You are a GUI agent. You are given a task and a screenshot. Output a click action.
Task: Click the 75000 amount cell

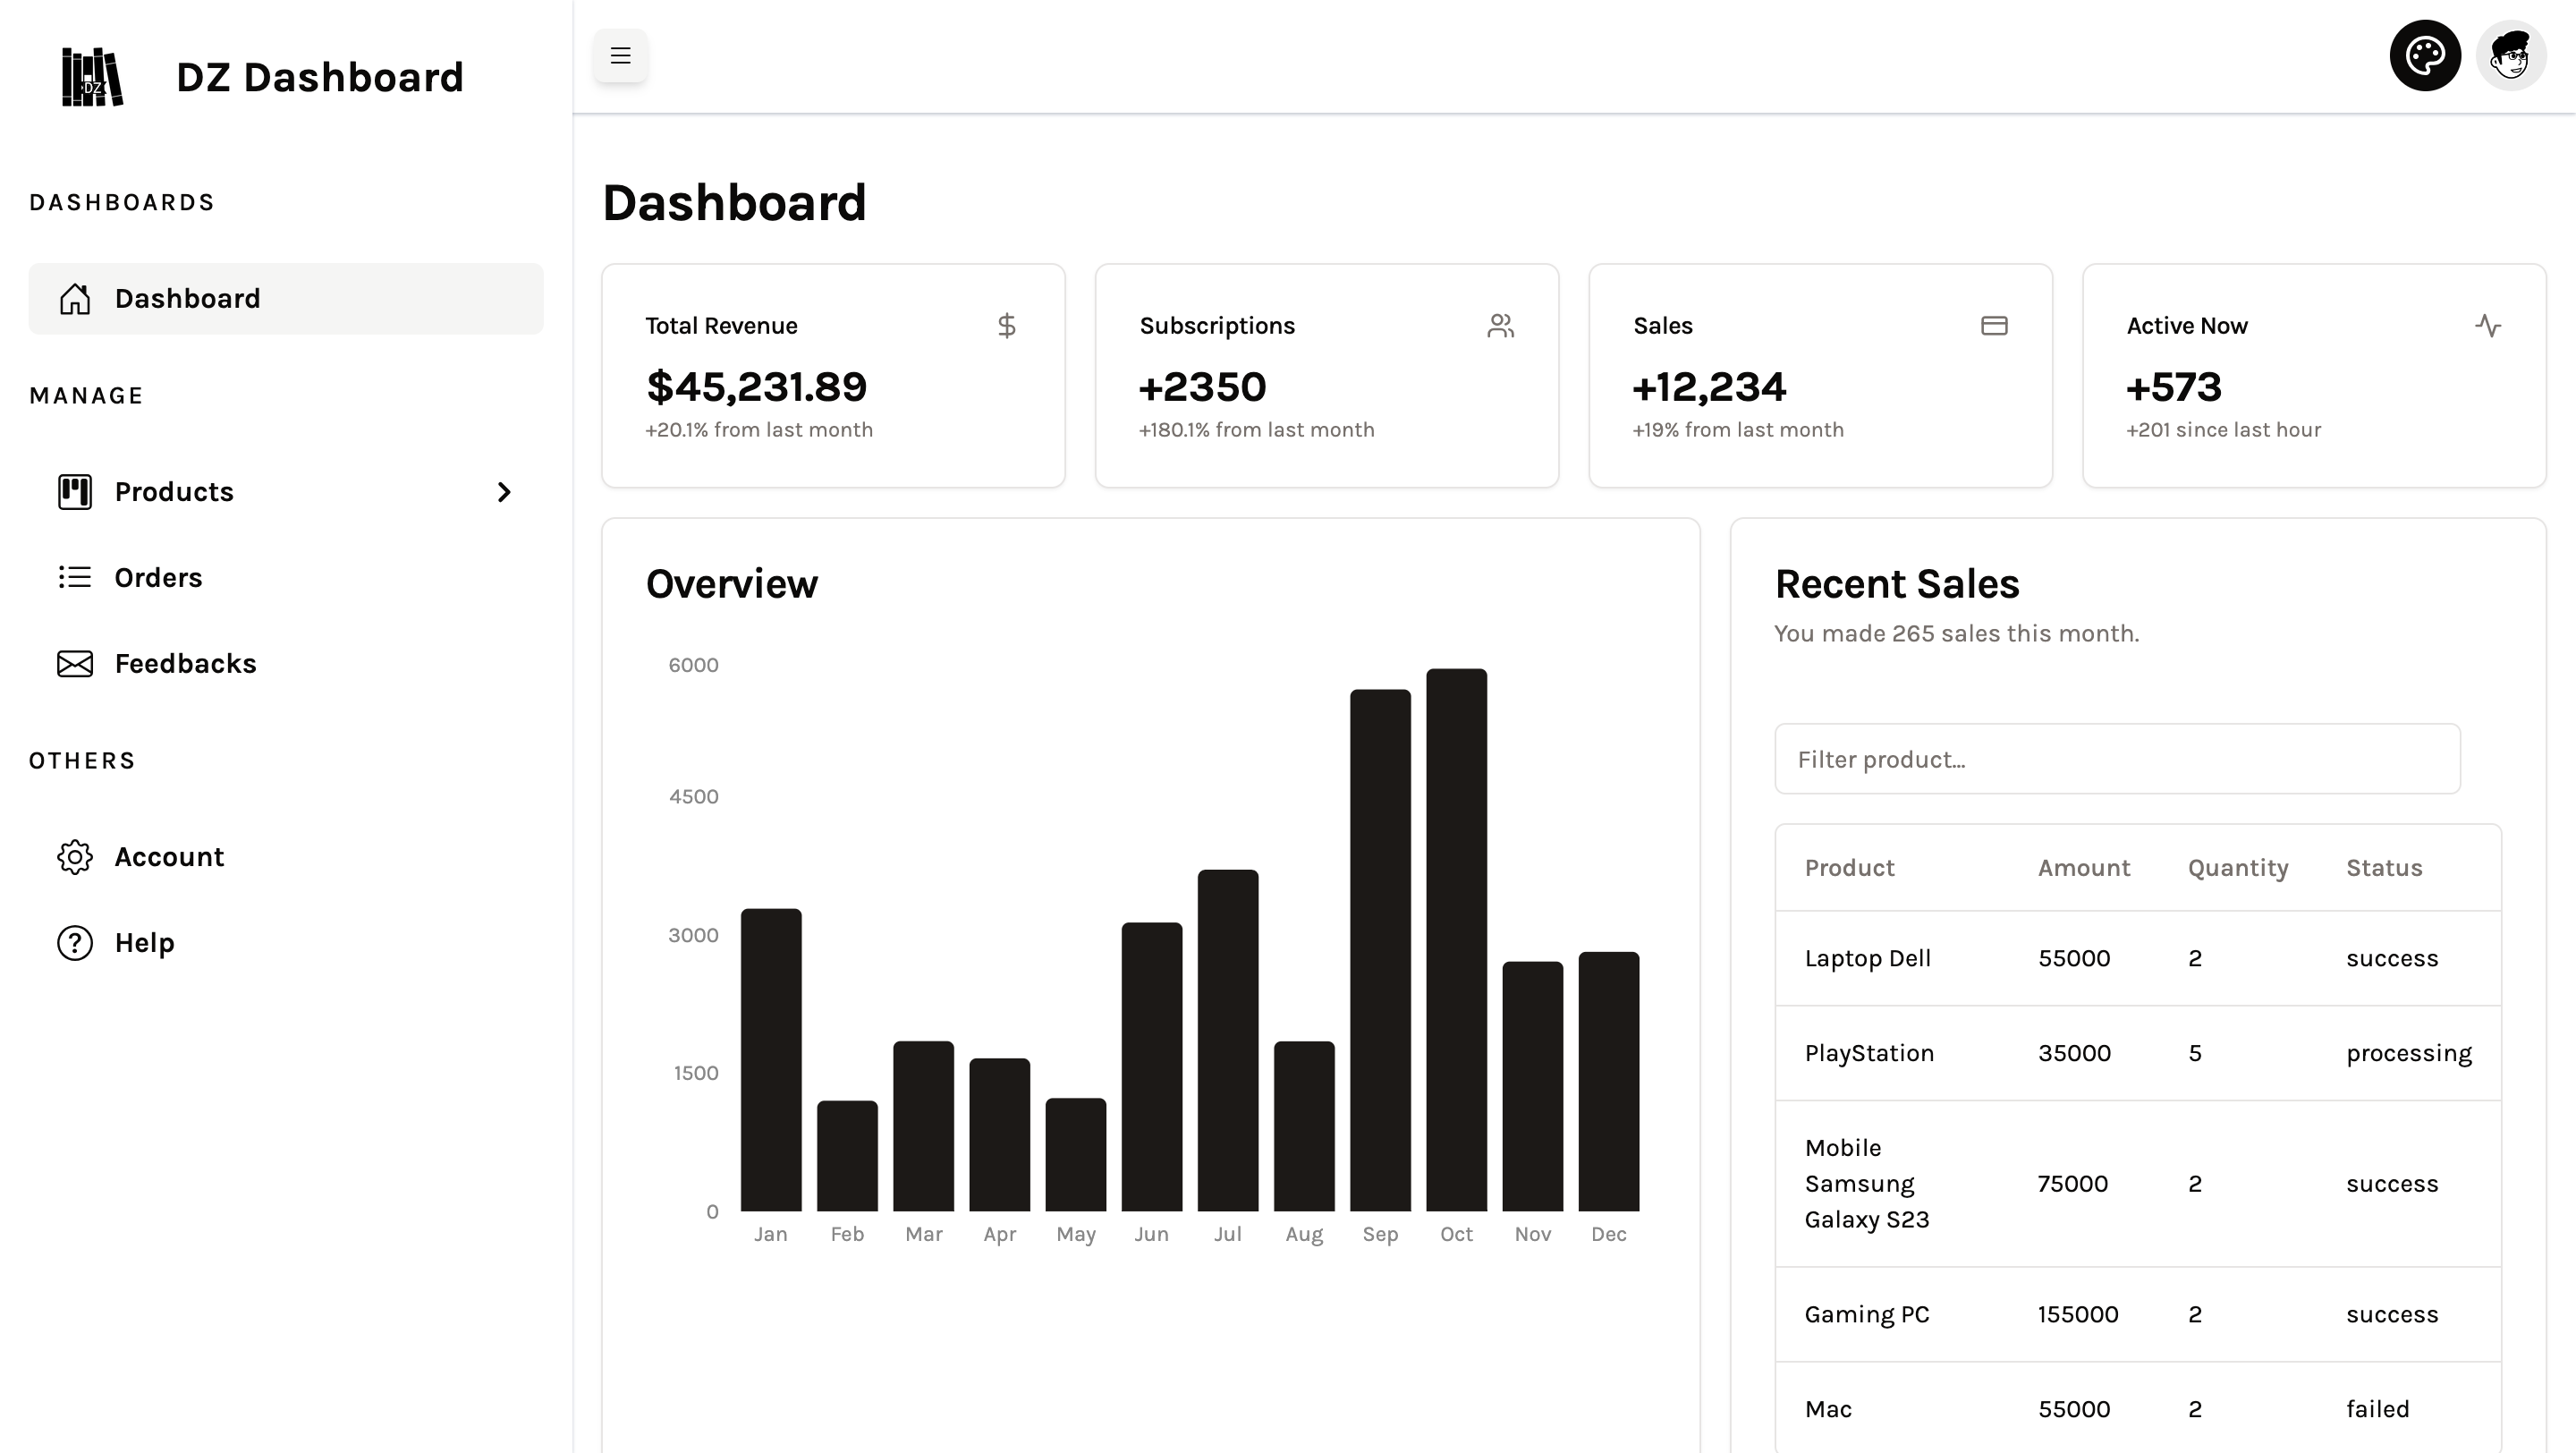coord(2072,1184)
